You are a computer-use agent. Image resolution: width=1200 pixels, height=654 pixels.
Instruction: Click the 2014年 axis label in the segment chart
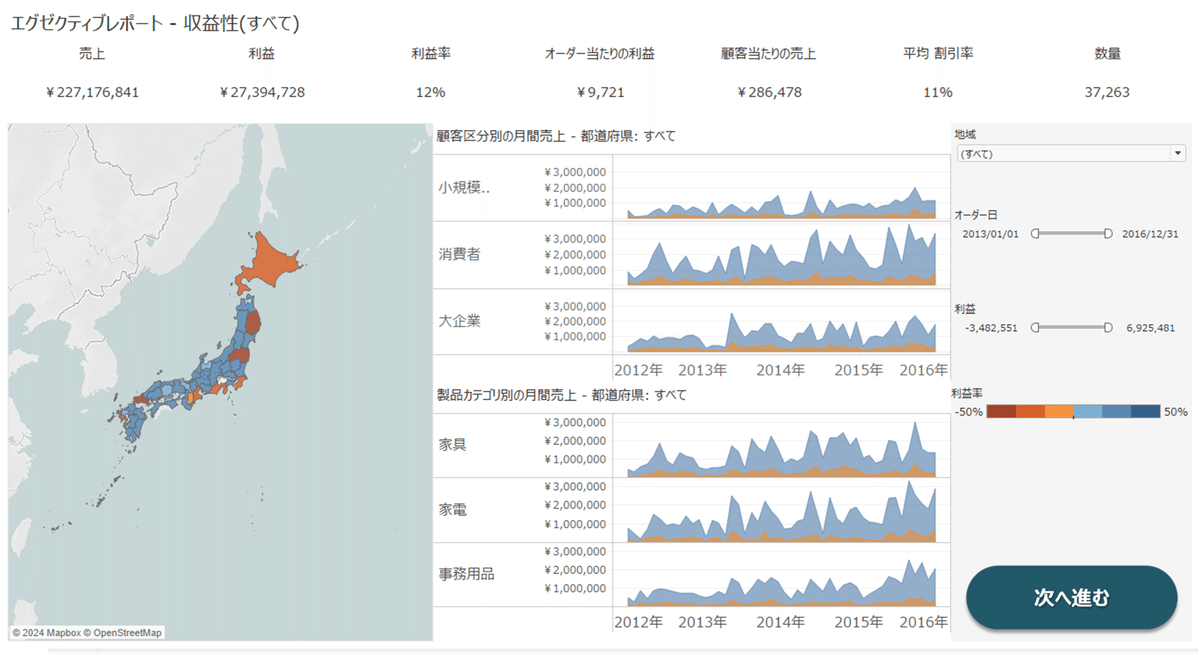coord(780,369)
